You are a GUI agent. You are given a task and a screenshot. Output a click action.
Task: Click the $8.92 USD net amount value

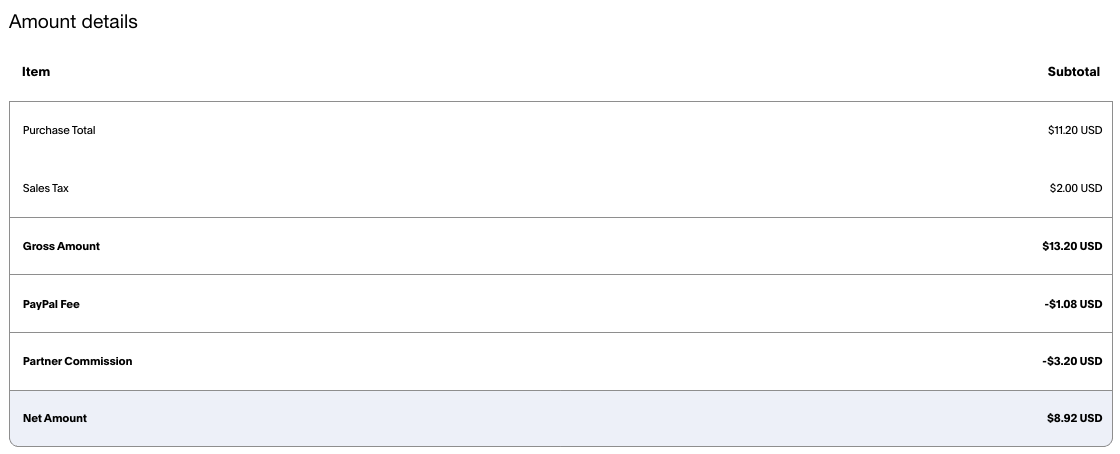tap(1074, 418)
